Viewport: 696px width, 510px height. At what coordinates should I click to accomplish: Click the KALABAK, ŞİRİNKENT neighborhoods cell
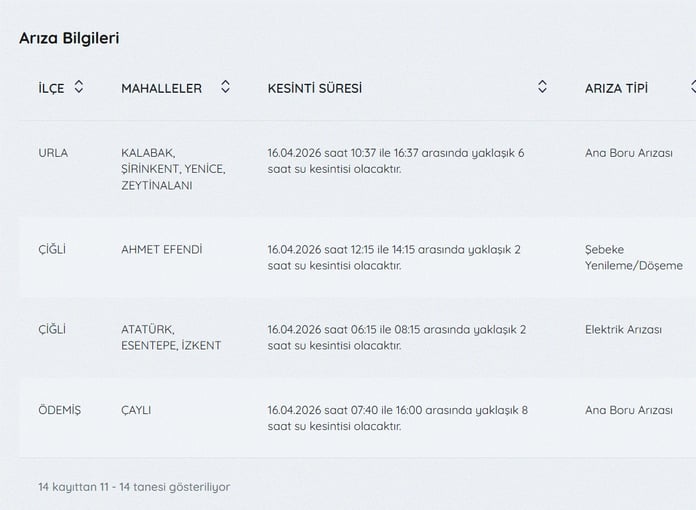(173, 169)
